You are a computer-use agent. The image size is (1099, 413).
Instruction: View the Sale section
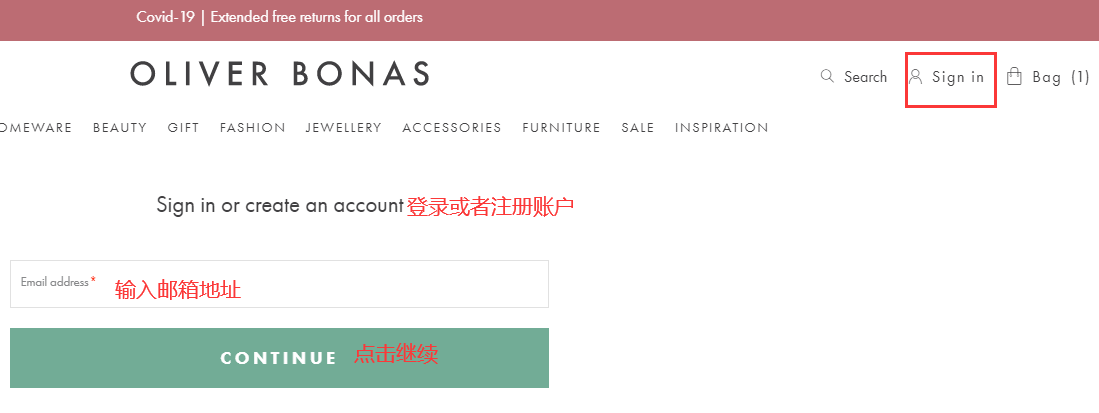click(x=637, y=128)
